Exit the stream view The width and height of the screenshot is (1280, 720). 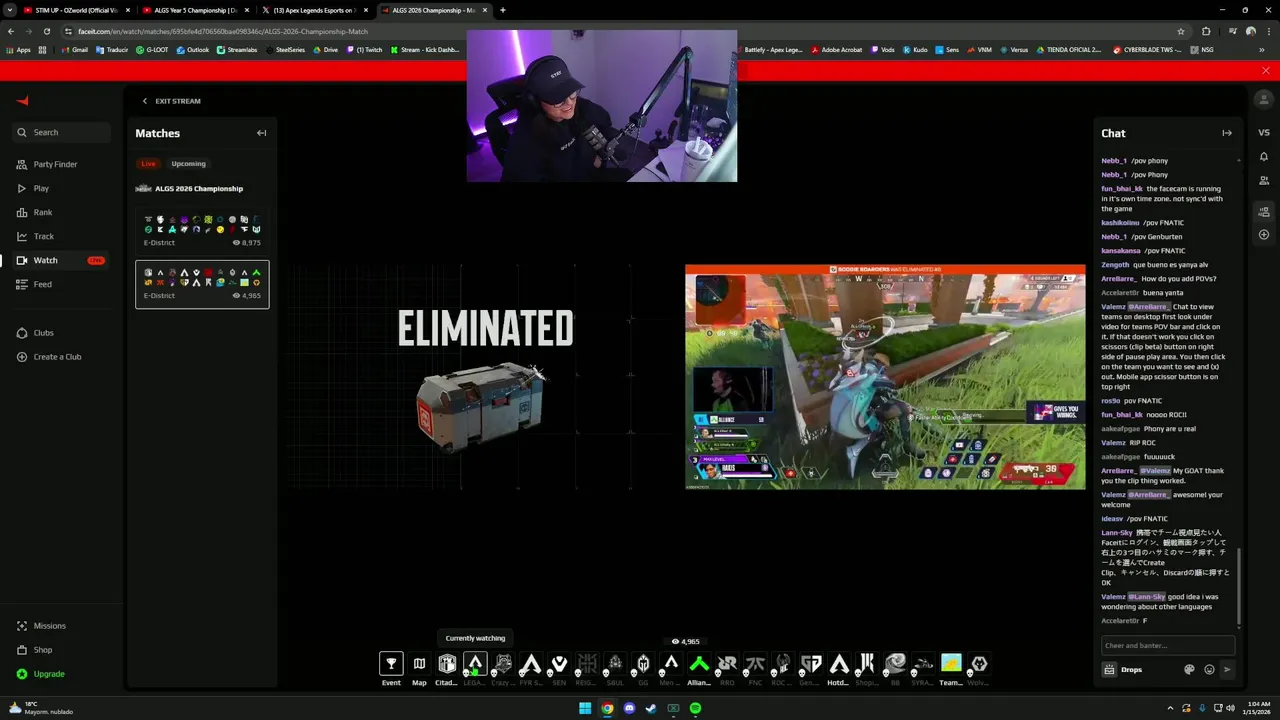[x=171, y=101]
